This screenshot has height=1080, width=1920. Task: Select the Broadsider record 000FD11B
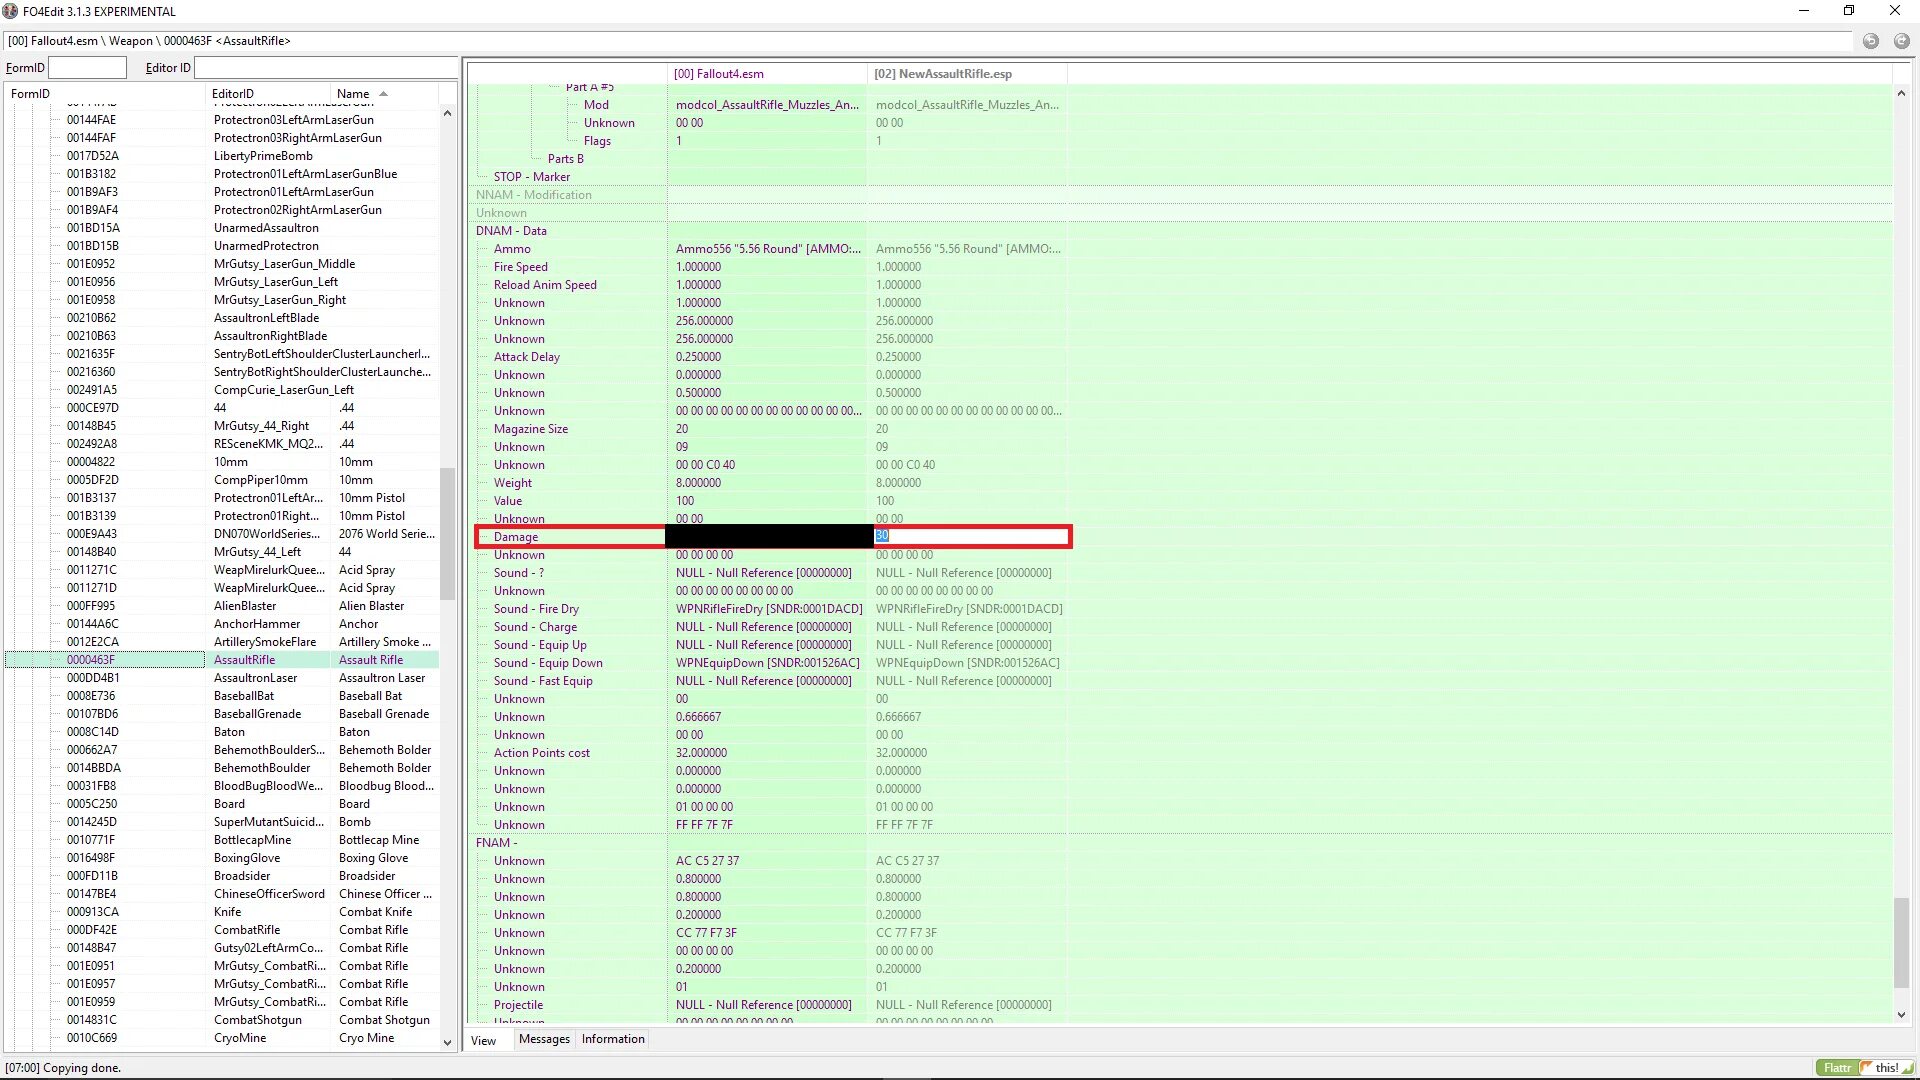[222, 876]
